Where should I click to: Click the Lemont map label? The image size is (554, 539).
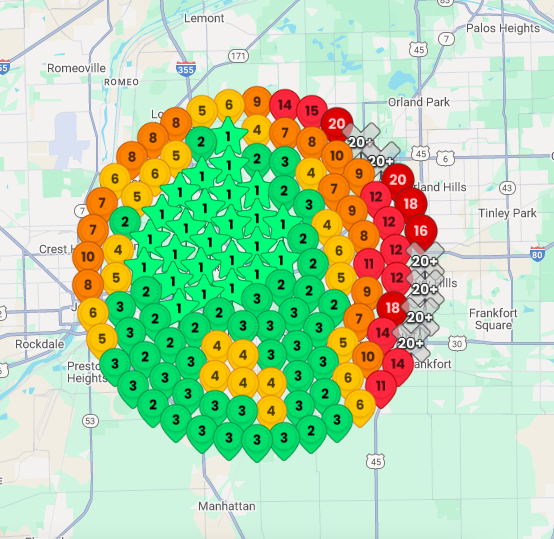click(204, 18)
